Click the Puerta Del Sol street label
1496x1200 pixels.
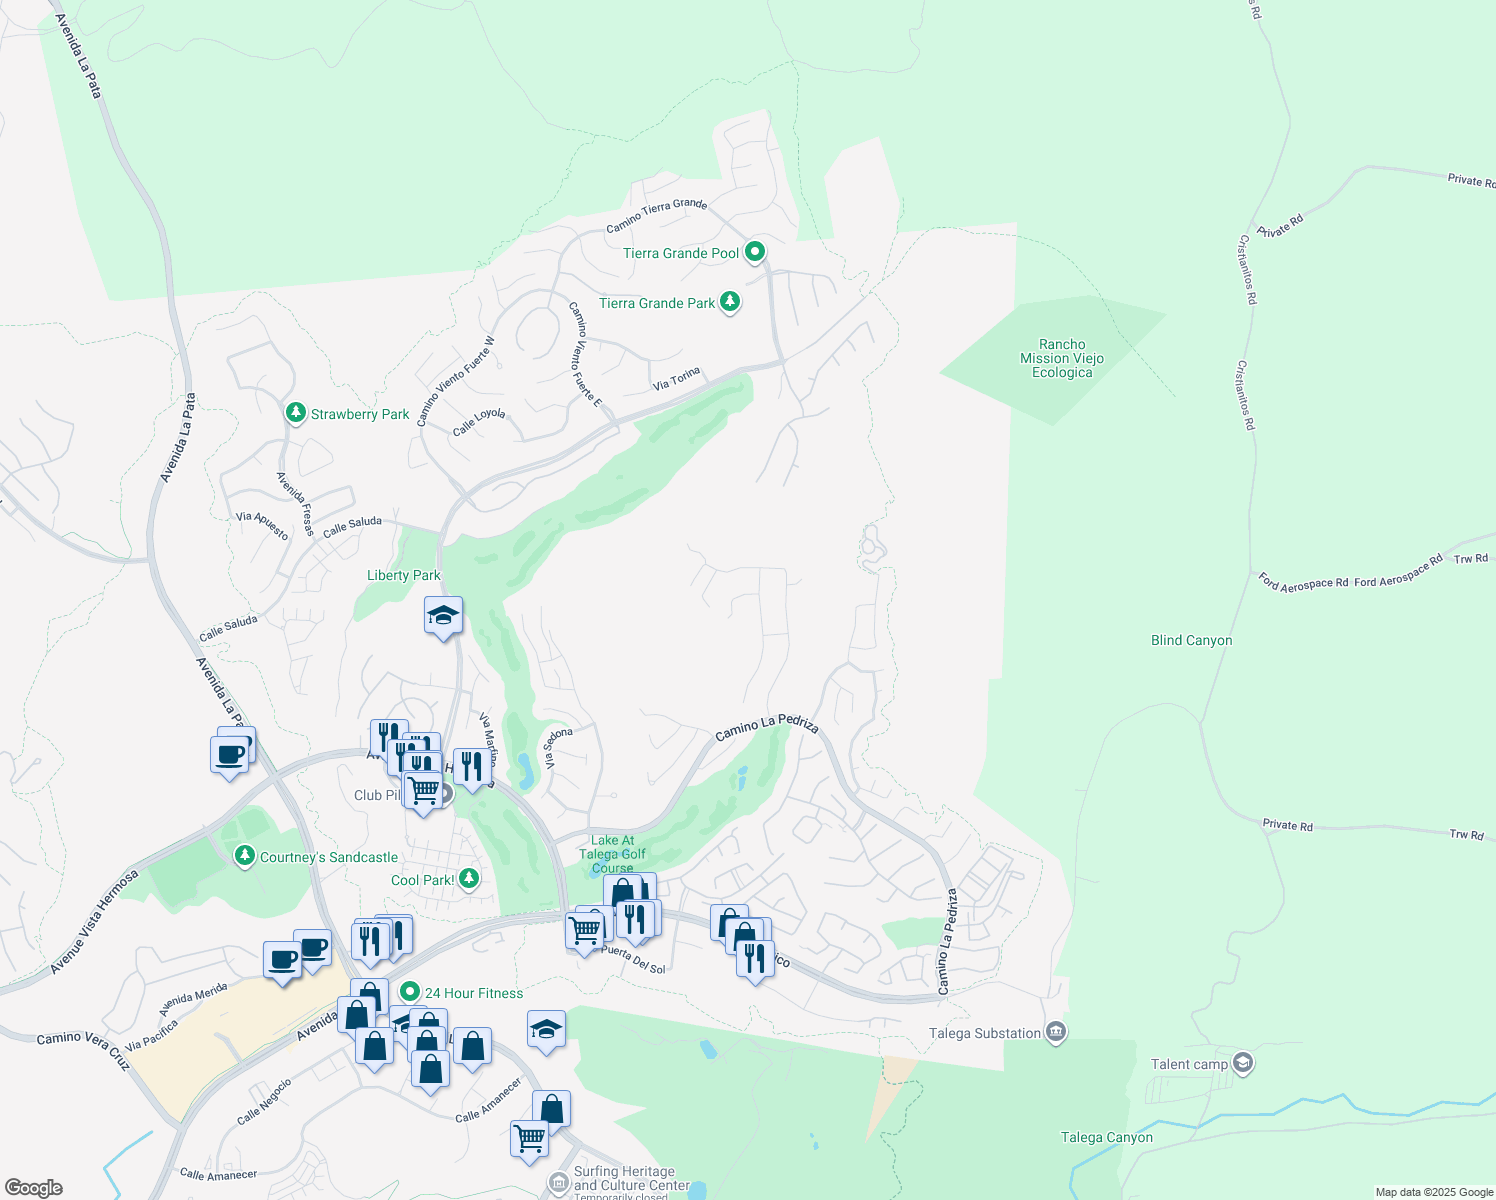(x=633, y=958)
